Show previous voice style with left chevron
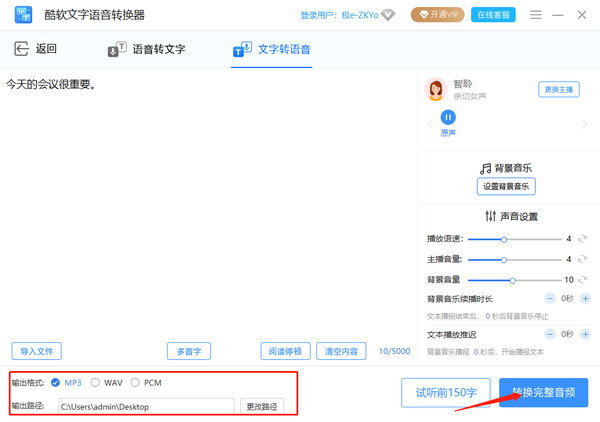Image resolution: width=600 pixels, height=422 pixels. pyautogui.click(x=430, y=124)
